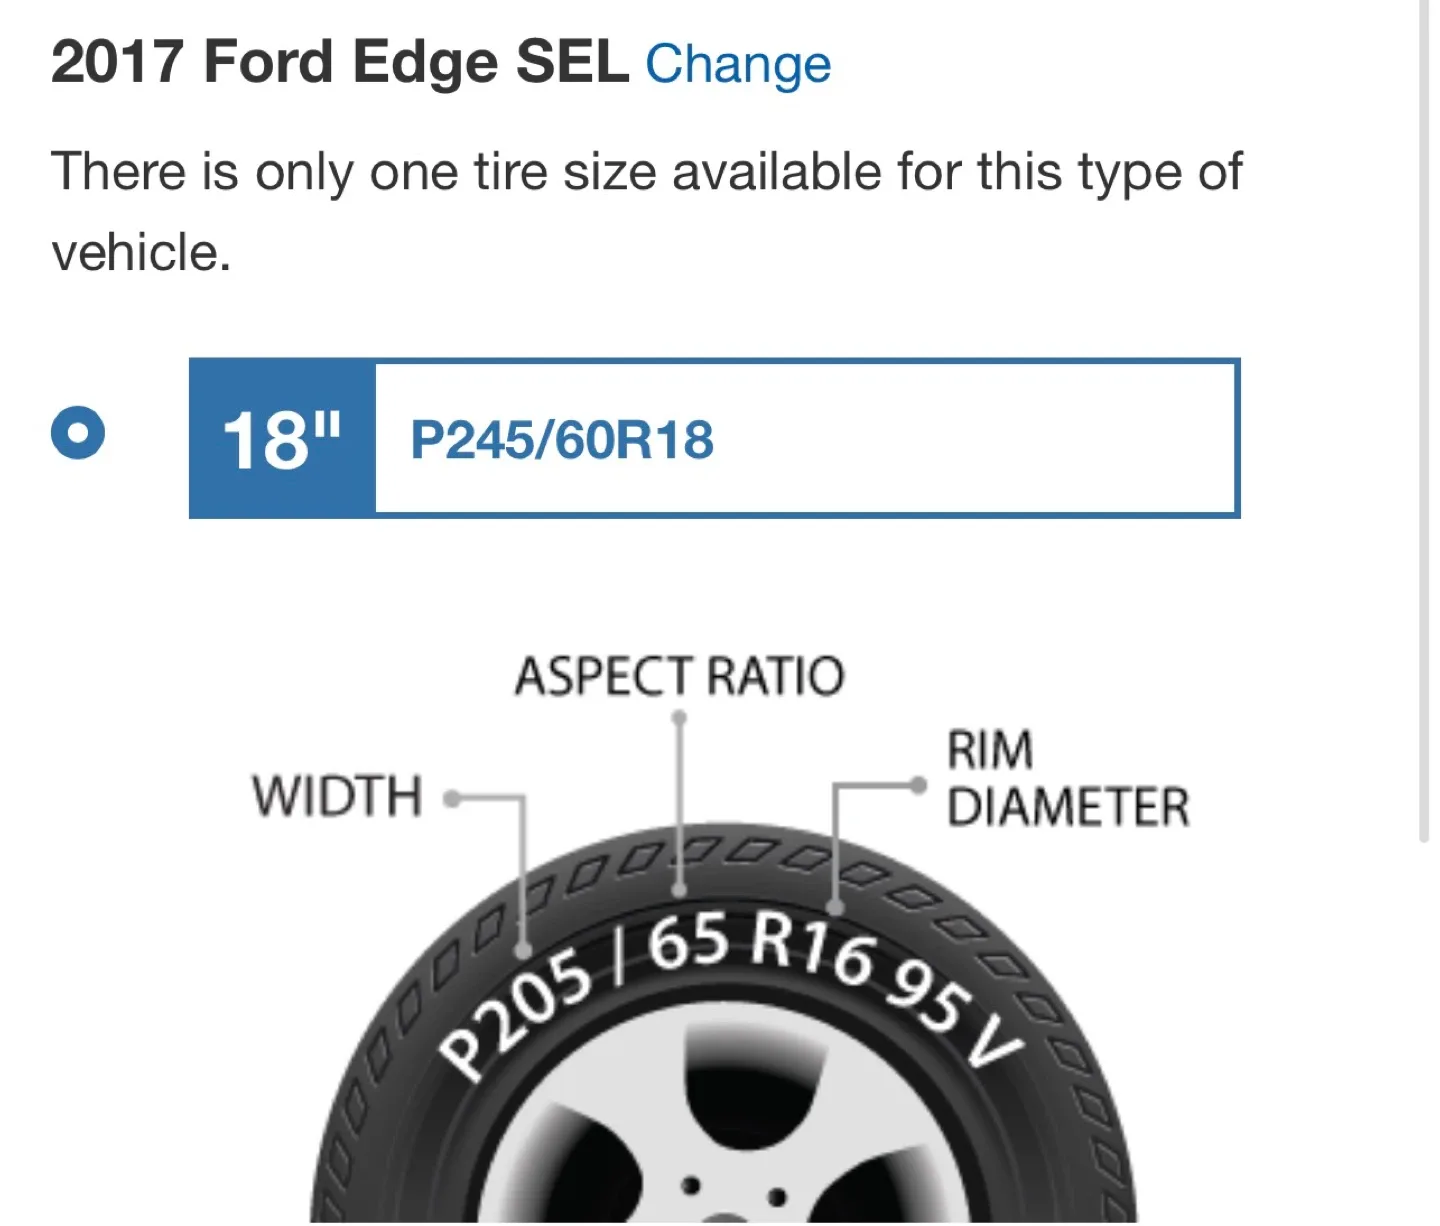Screen dimensions: 1440x1226
Task: Click the ASPECT RATIO label above tire
Action: point(680,676)
